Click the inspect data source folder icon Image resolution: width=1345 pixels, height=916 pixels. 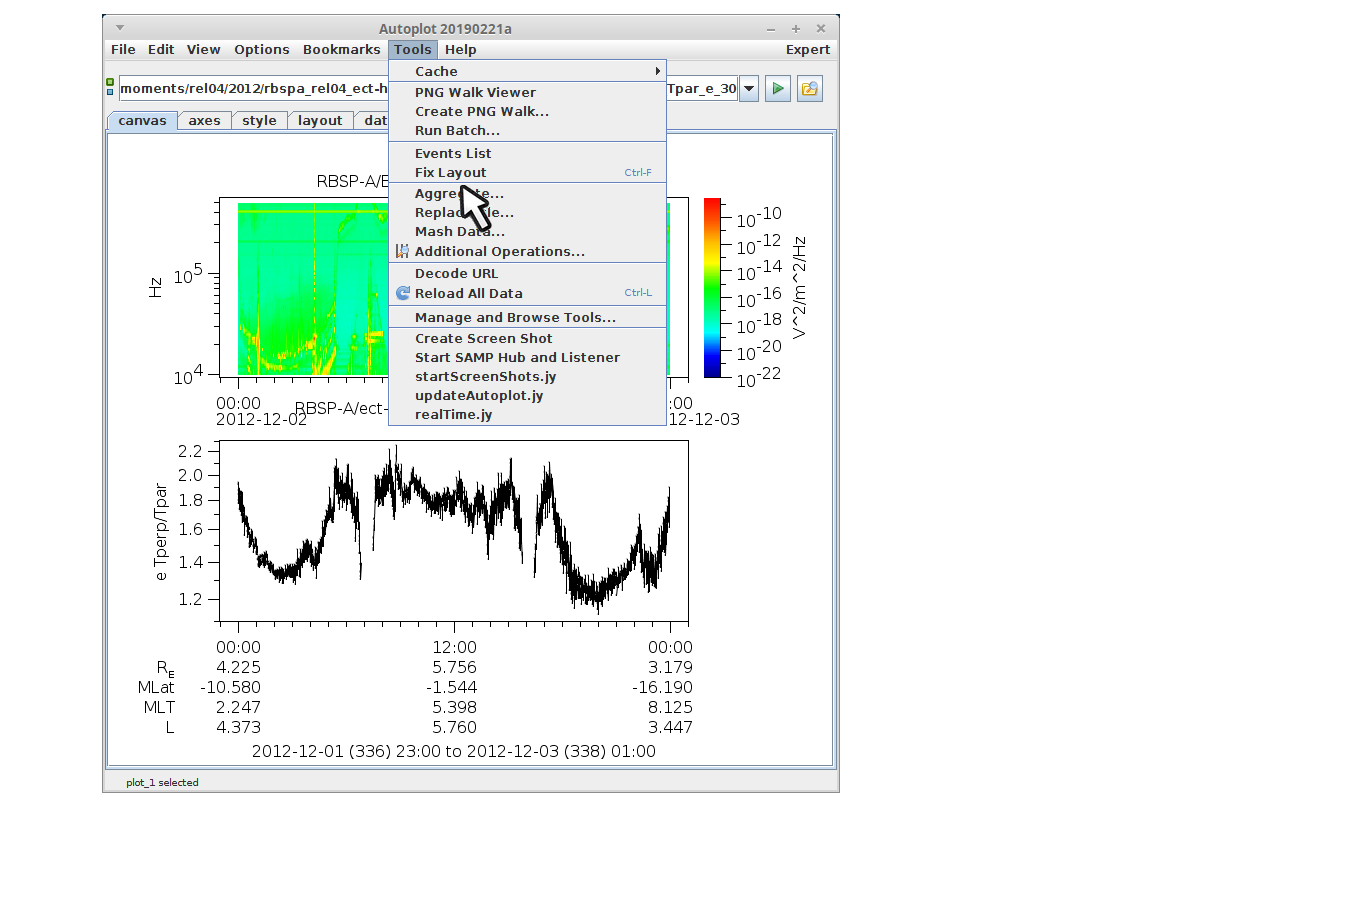click(809, 89)
